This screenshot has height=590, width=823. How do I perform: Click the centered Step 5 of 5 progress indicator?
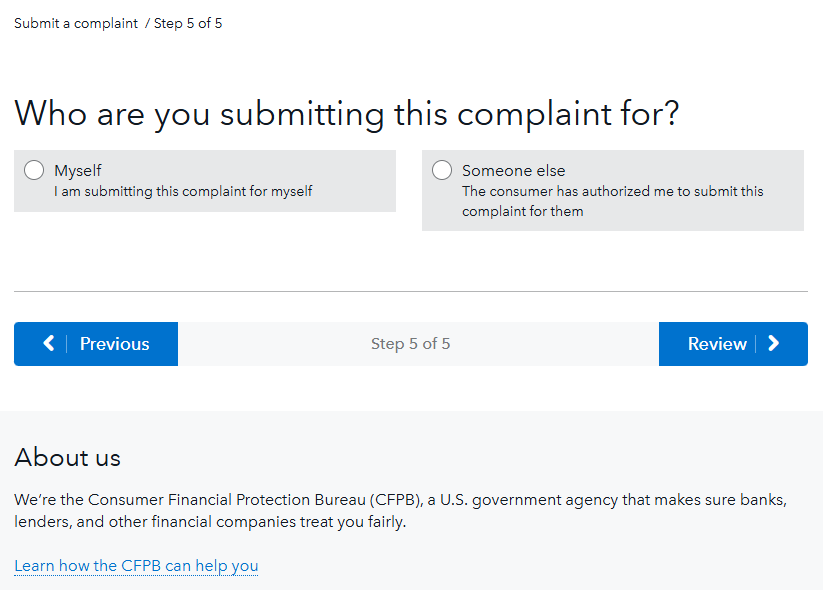click(410, 344)
